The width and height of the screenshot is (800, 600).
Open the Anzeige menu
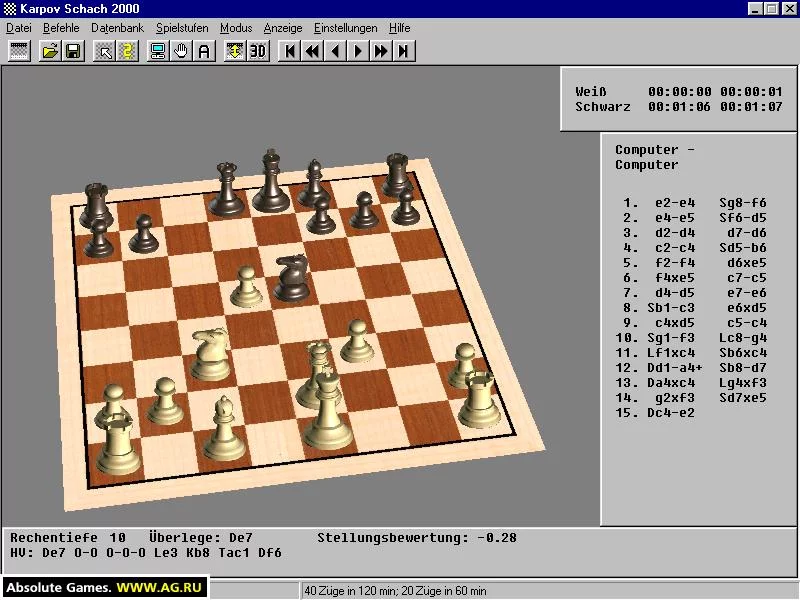click(283, 28)
